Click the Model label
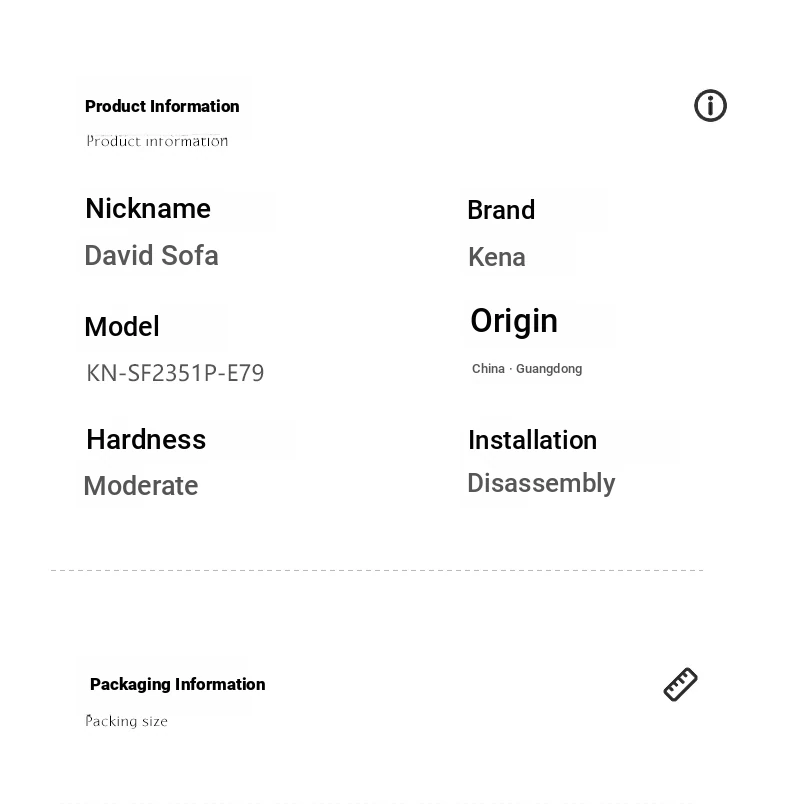The width and height of the screenshot is (790, 804). tap(122, 327)
